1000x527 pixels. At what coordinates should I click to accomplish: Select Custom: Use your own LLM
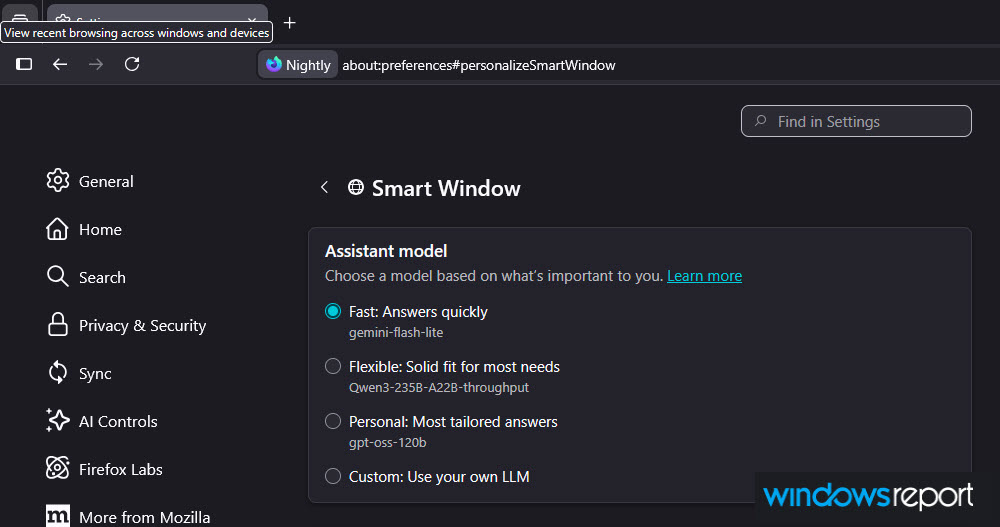pyautogui.click(x=333, y=476)
